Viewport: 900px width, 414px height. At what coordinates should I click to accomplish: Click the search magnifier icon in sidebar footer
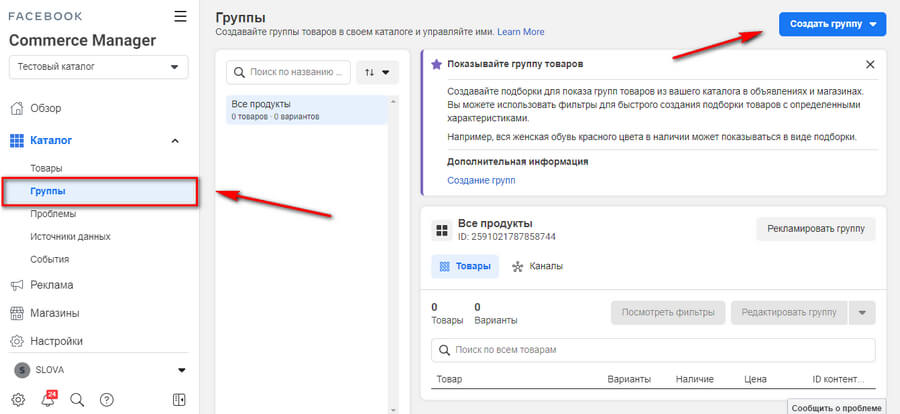coord(77,399)
